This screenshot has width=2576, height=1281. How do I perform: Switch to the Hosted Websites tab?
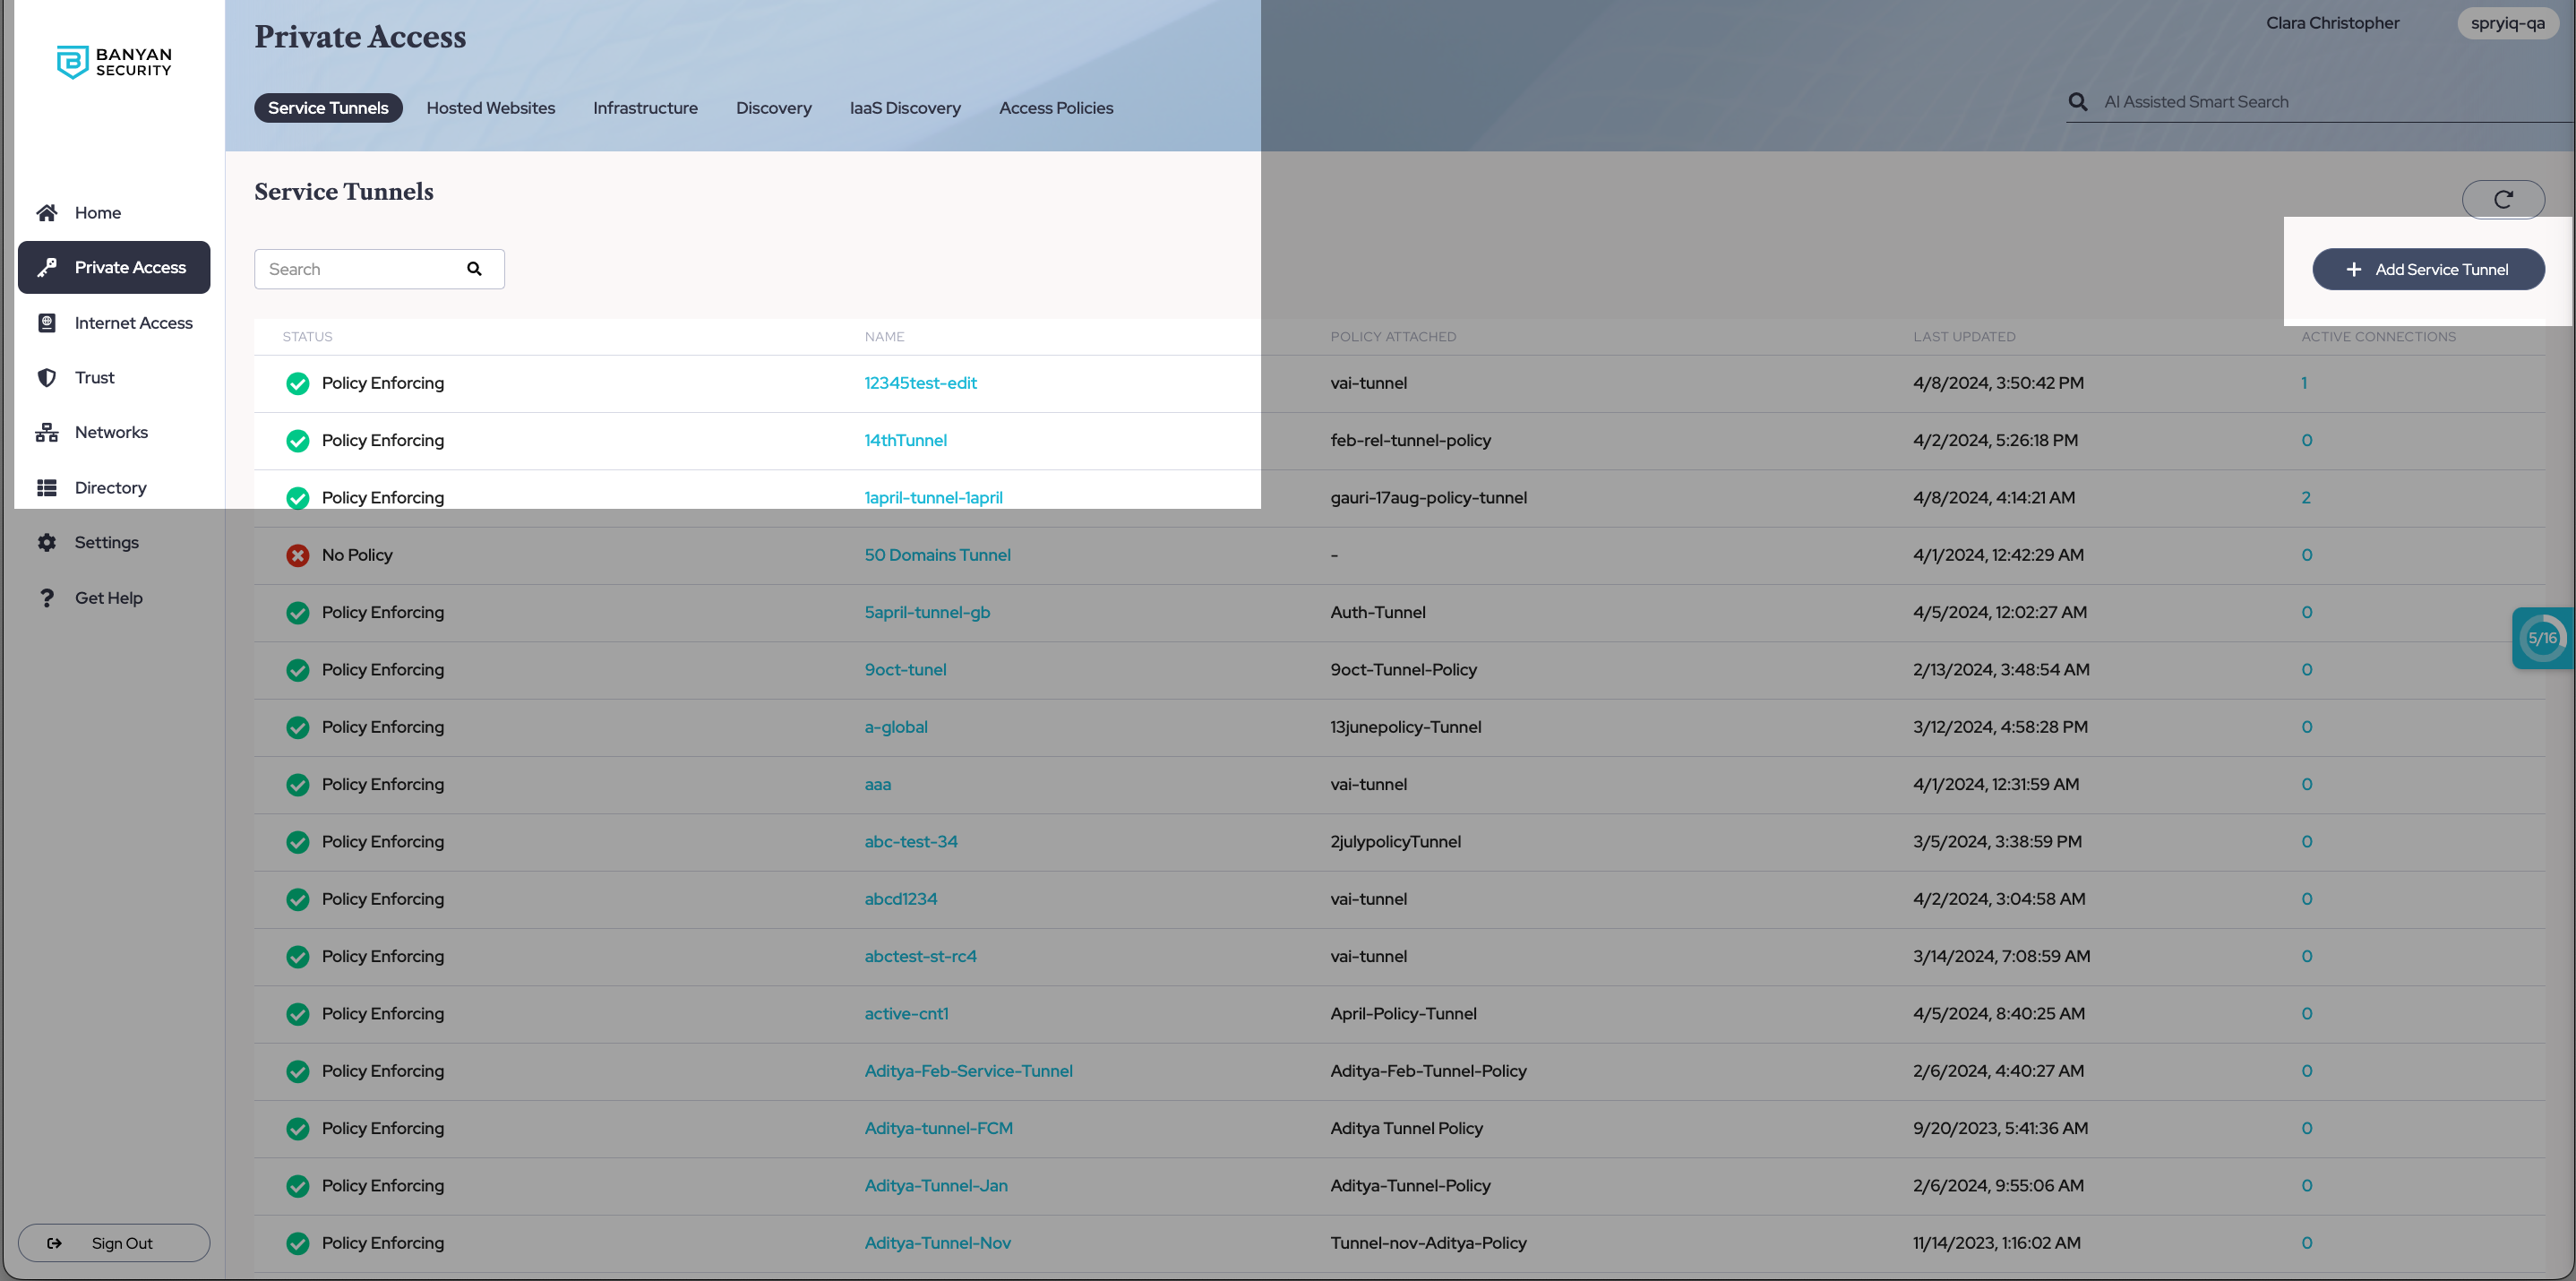[x=490, y=108]
